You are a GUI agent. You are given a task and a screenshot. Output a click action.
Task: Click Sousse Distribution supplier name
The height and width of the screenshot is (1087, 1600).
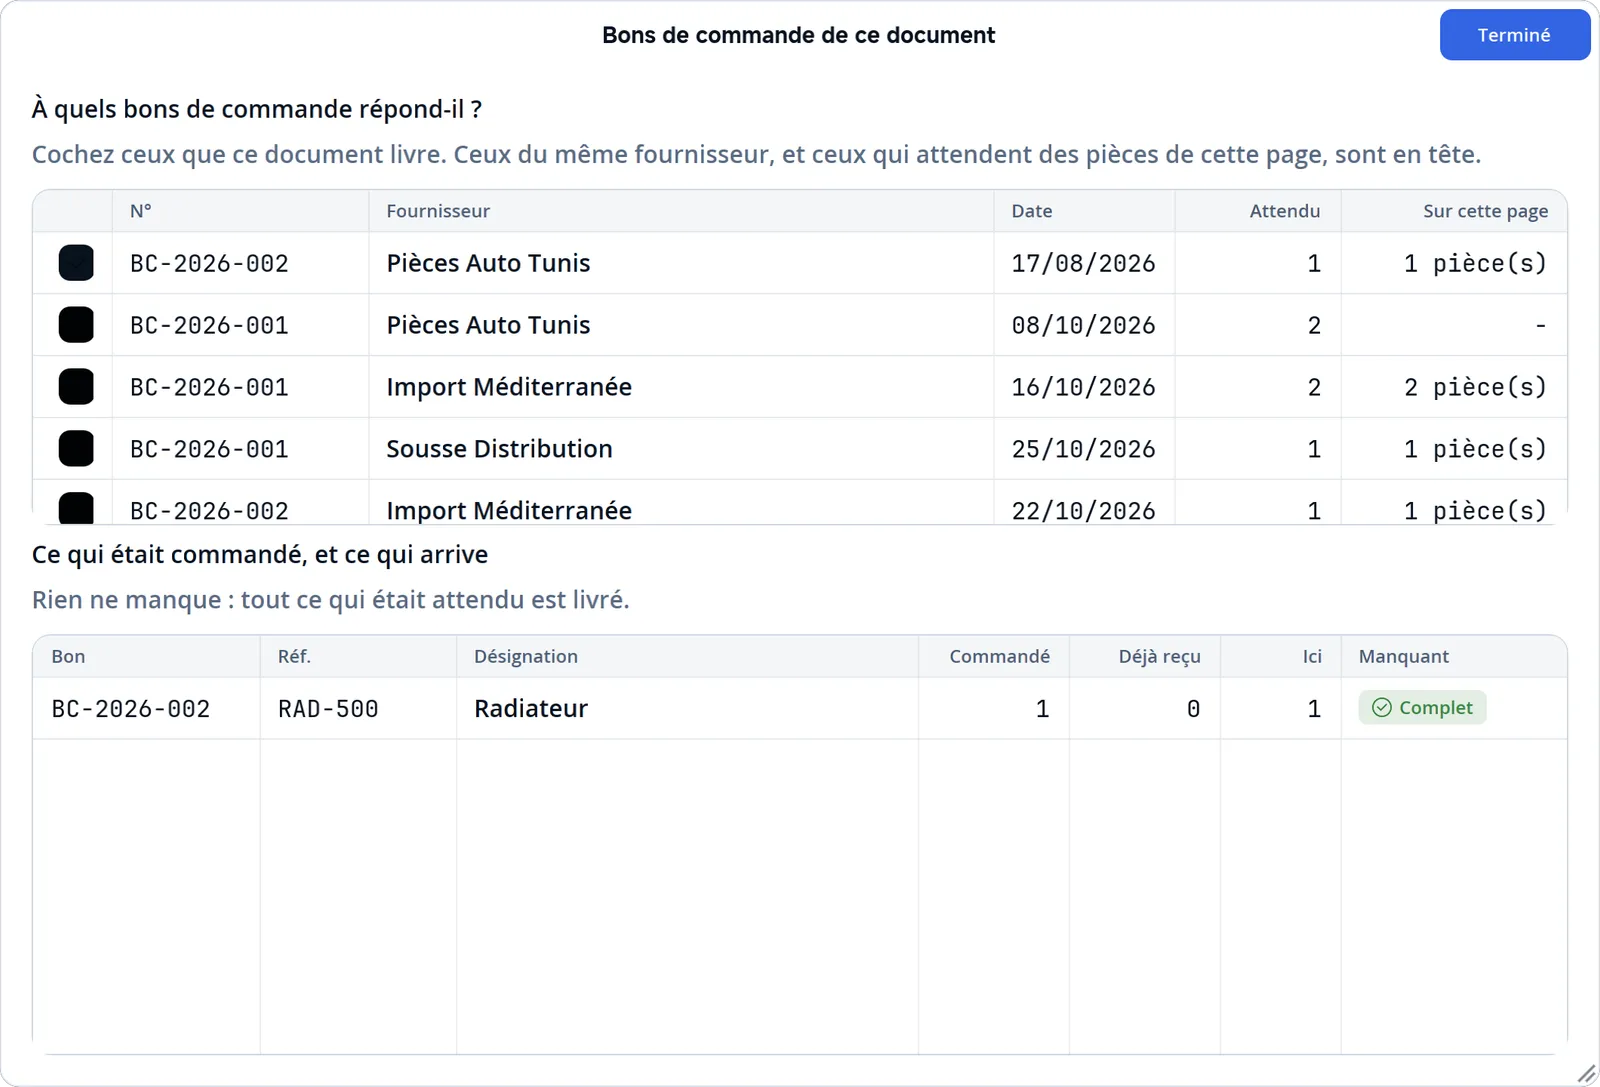(x=499, y=449)
